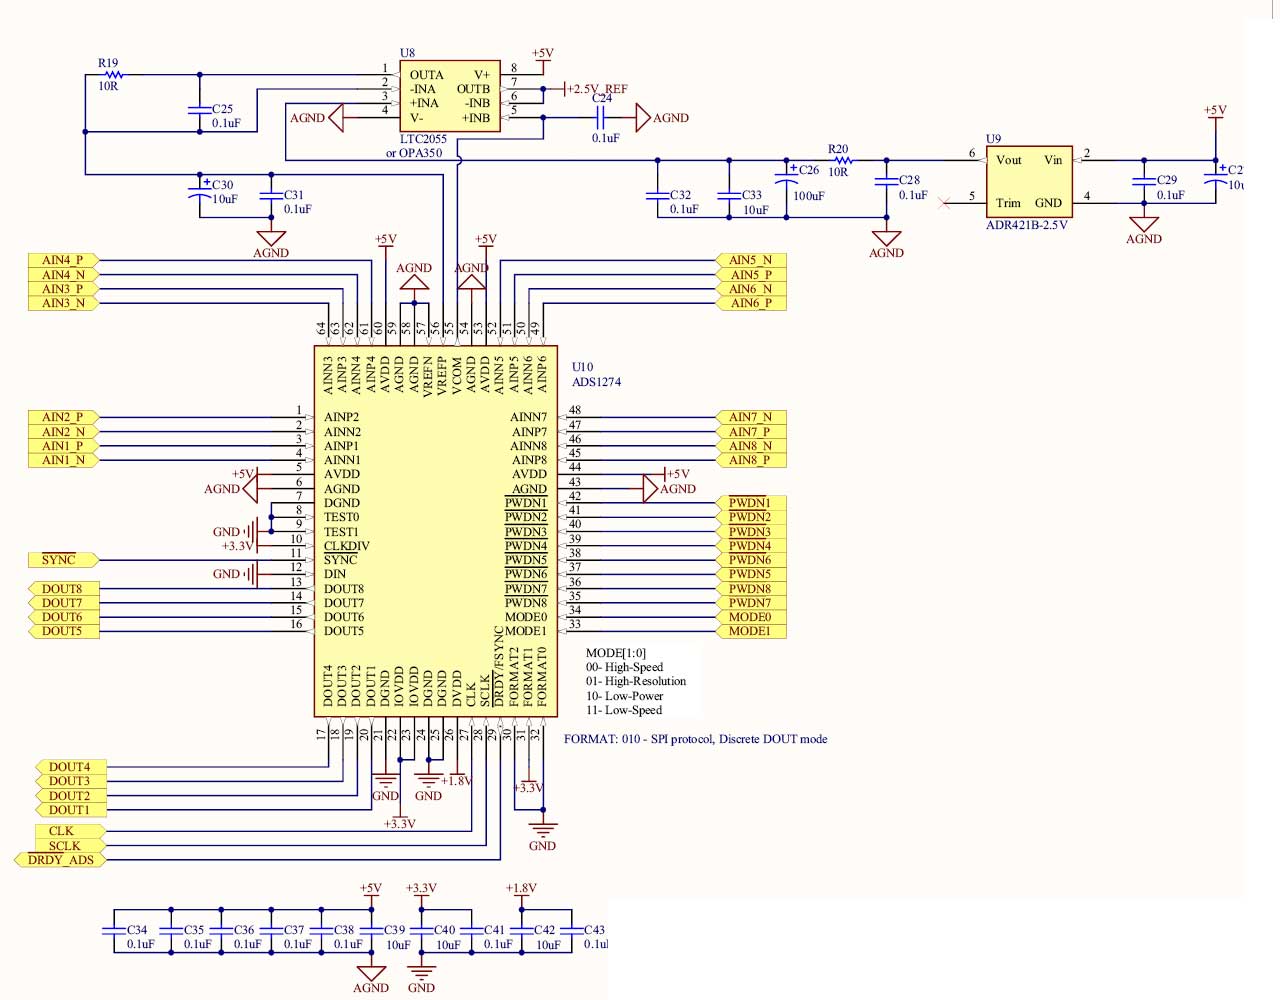This screenshot has width=1280, height=1000.
Task: Click the yellow PWDN4 port
Action: click(751, 546)
